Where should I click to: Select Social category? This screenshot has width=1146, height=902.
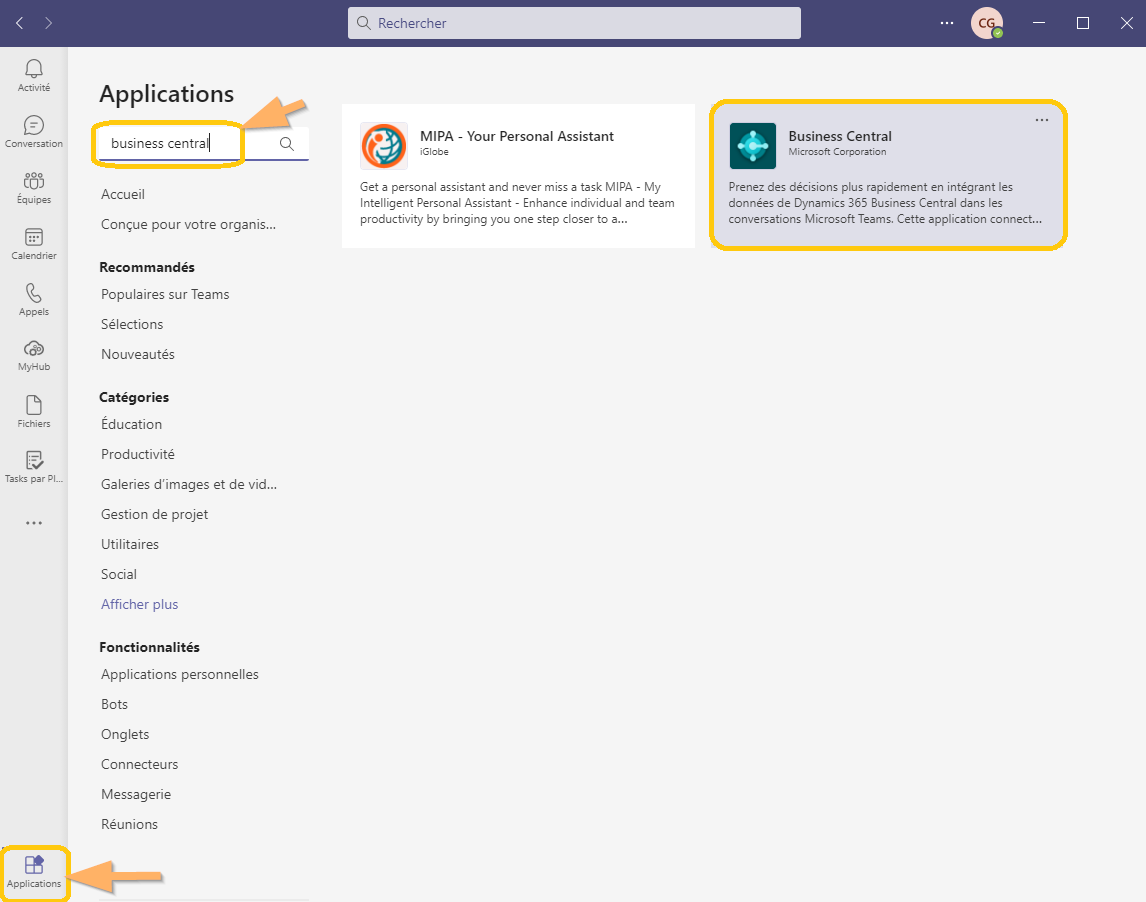119,575
